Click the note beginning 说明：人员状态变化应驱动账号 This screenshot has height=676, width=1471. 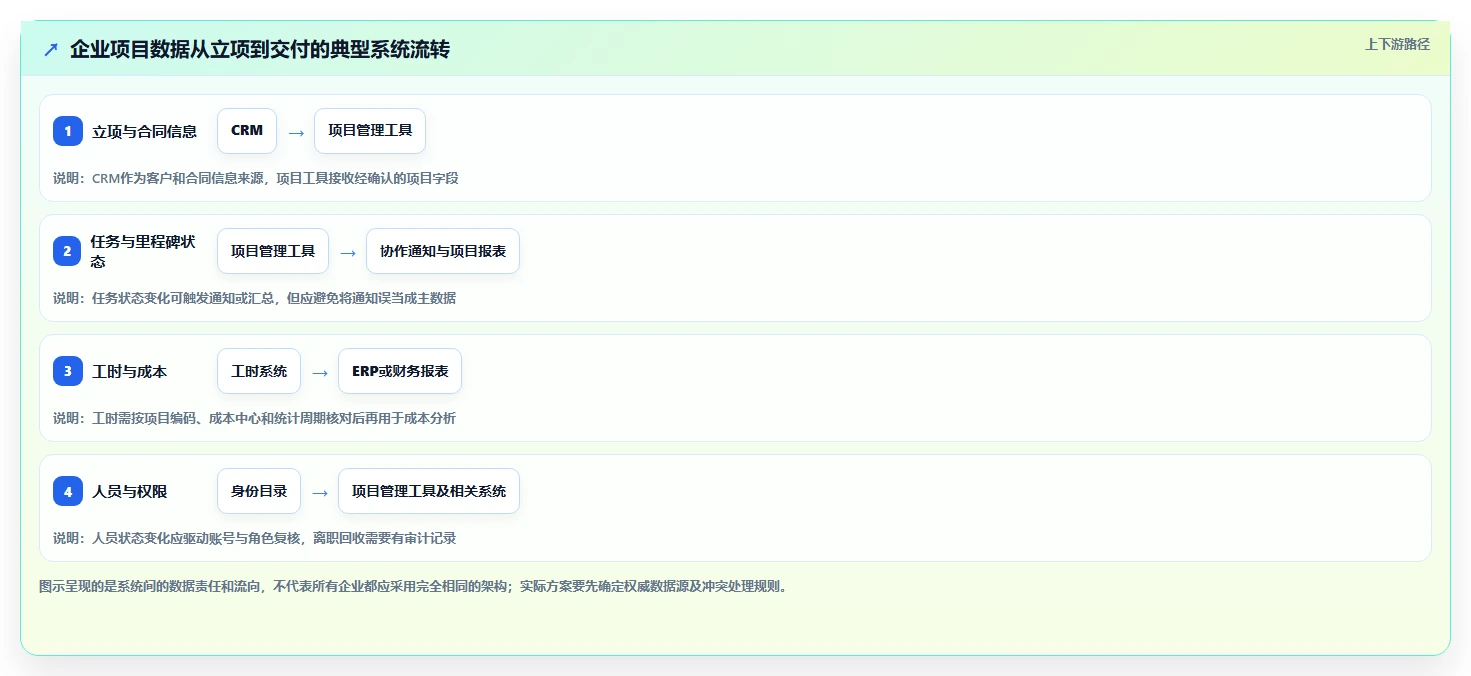pos(254,538)
